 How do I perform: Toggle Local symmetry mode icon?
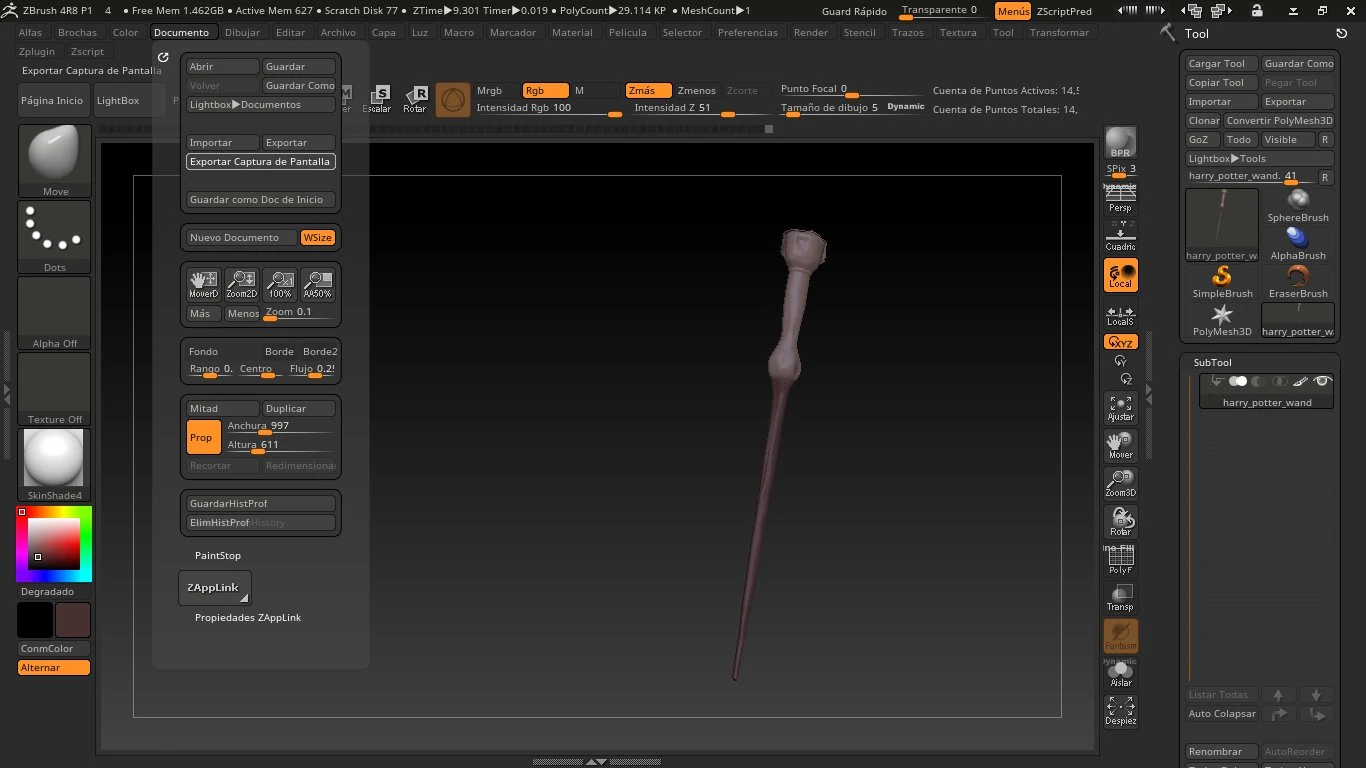1120,275
